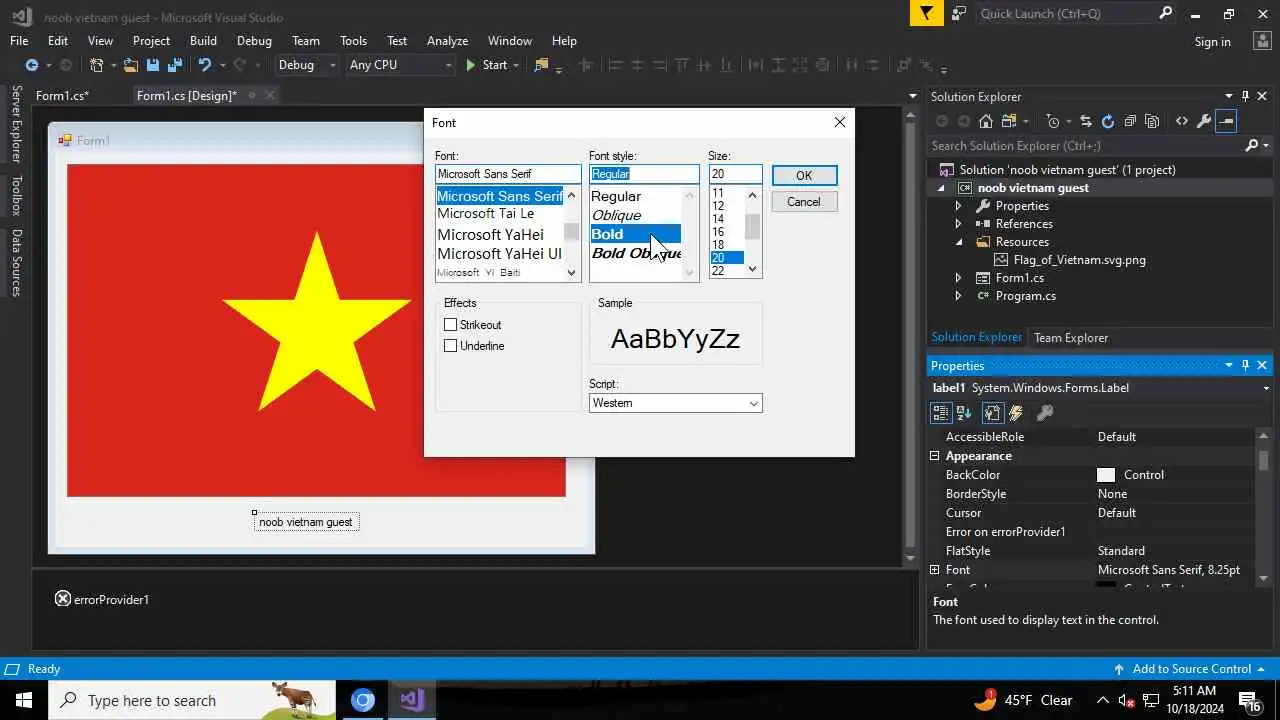This screenshot has width=1280, height=720.
Task: Switch to the Team Explorer tab
Action: point(1071,338)
